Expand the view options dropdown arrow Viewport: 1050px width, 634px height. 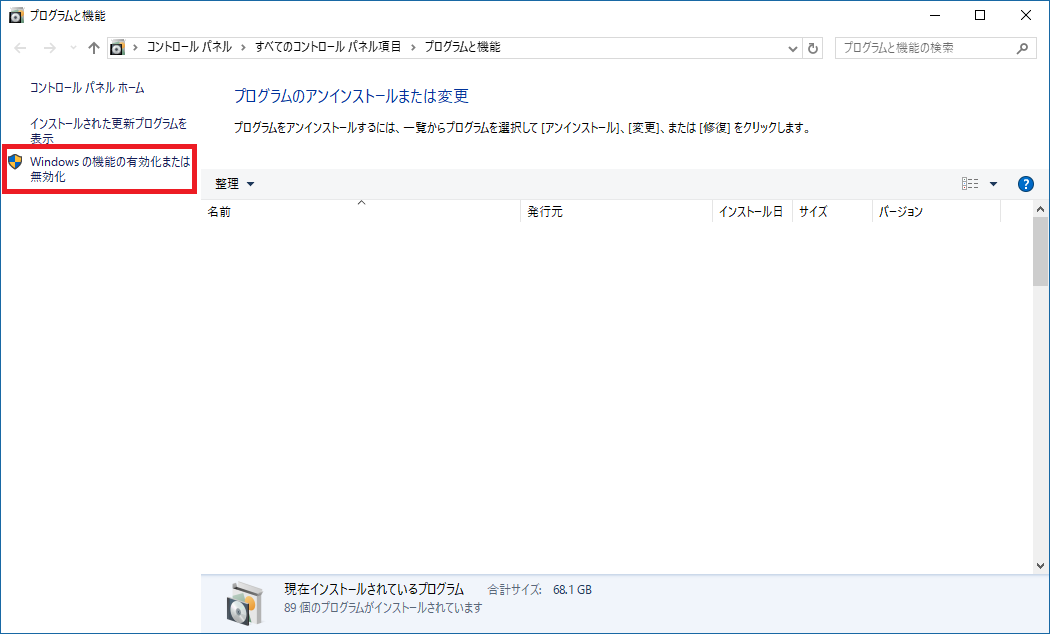(x=993, y=184)
